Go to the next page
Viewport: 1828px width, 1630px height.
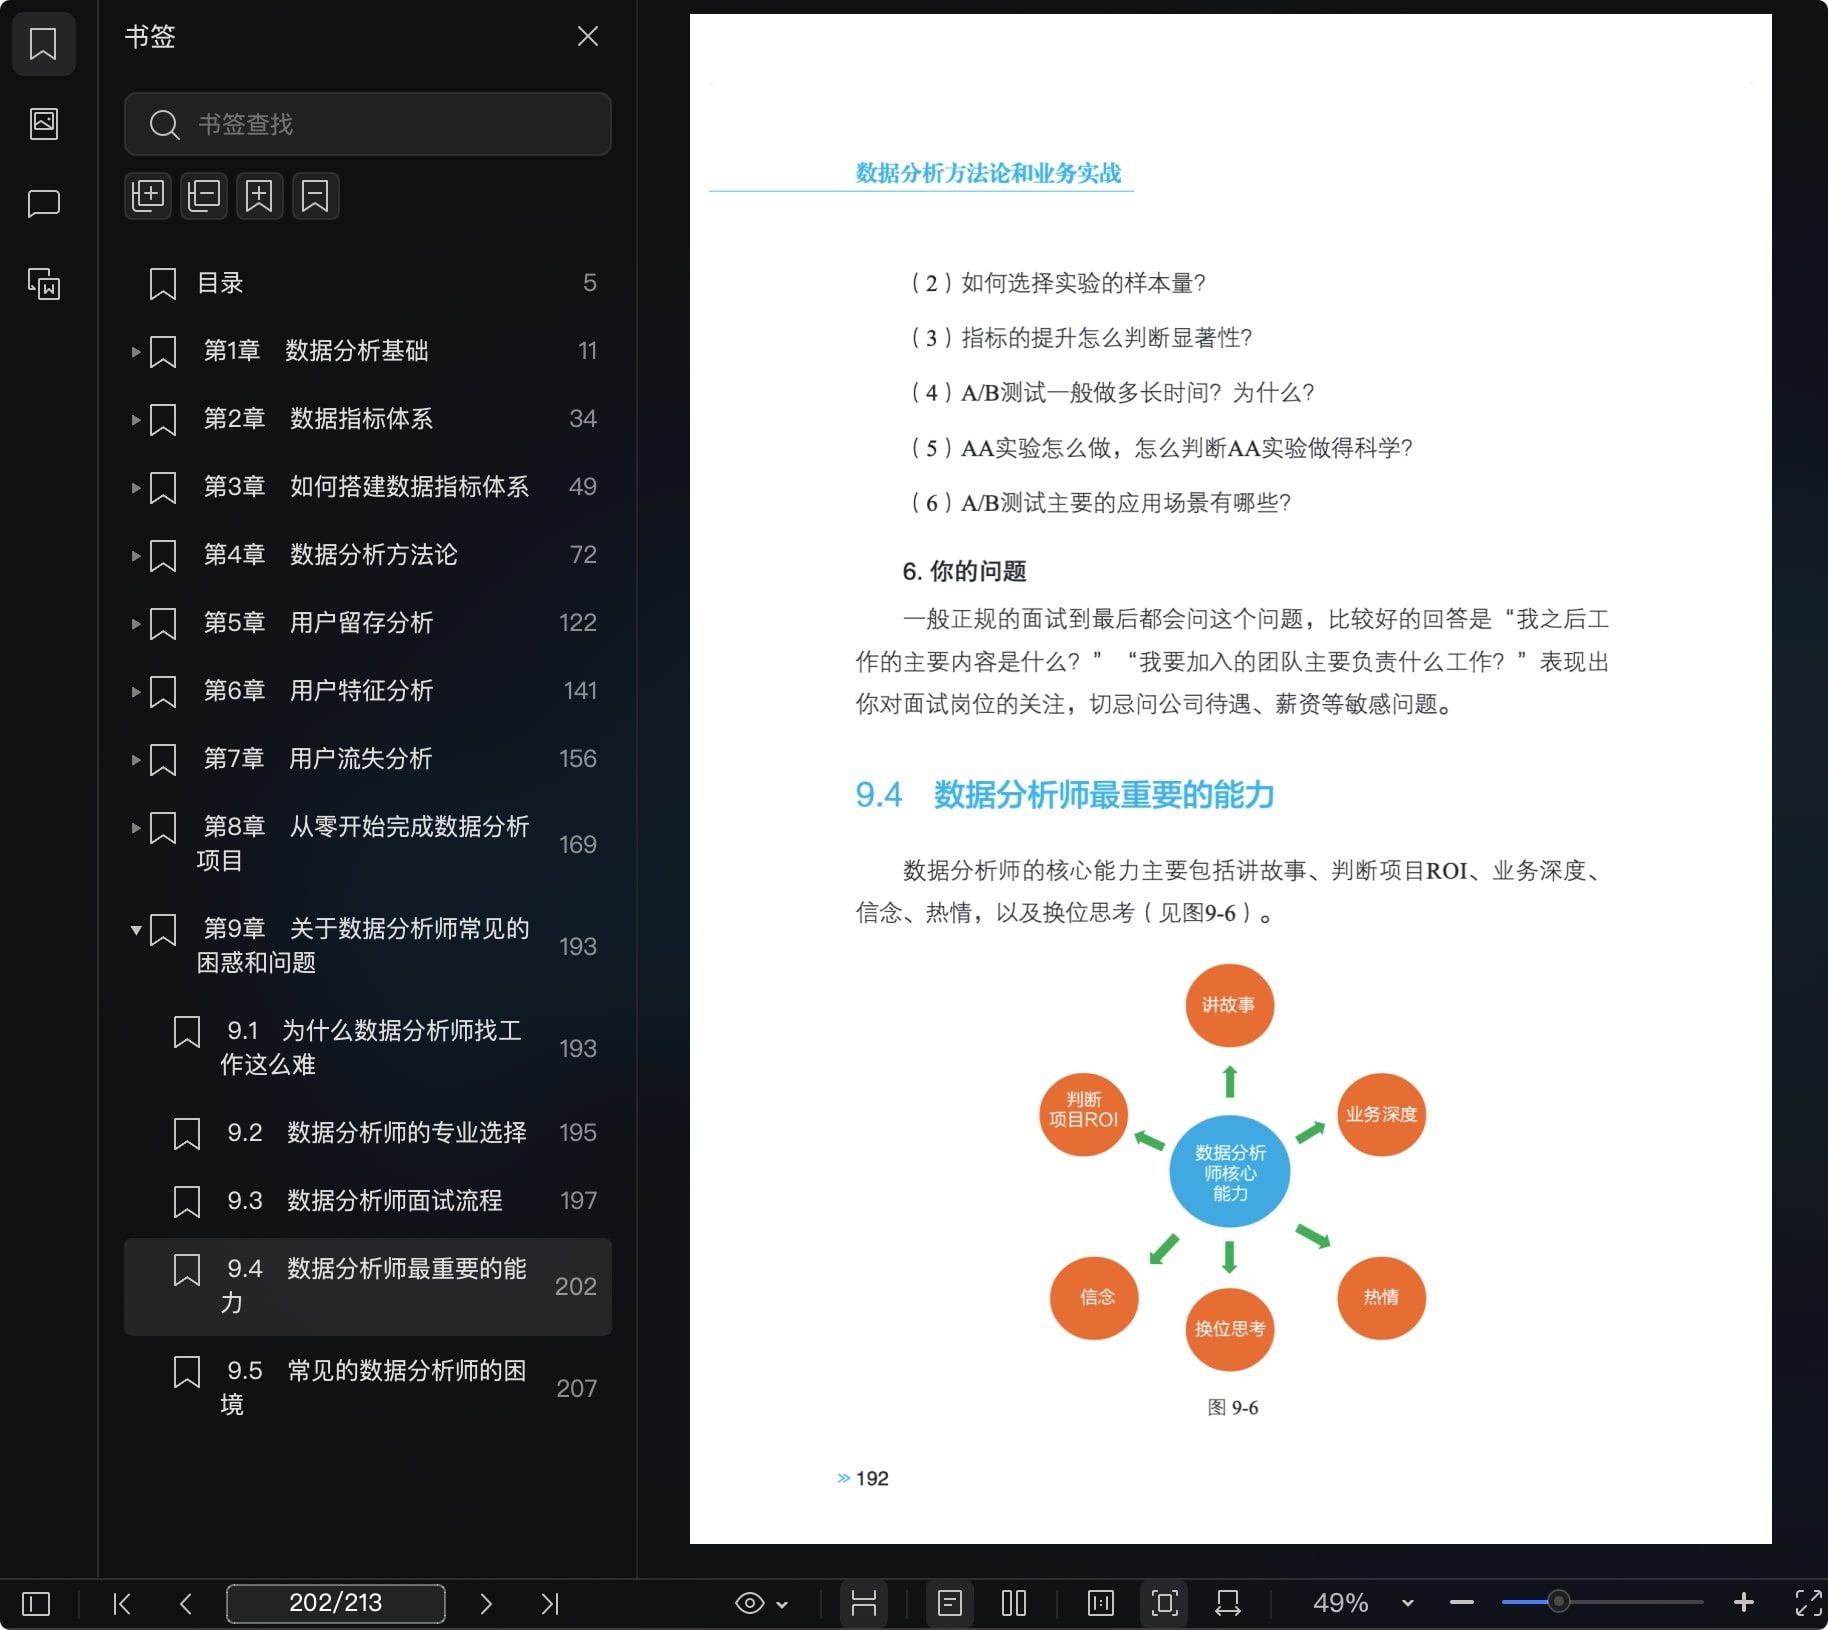[x=486, y=1604]
